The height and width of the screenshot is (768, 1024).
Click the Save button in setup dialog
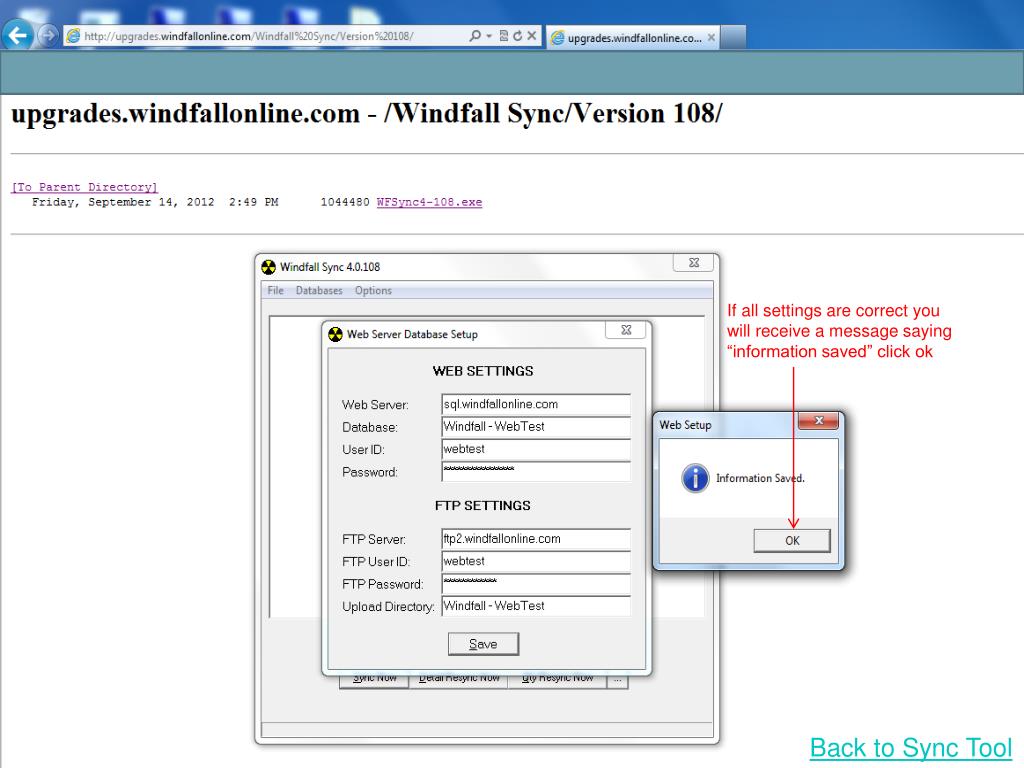coord(483,644)
